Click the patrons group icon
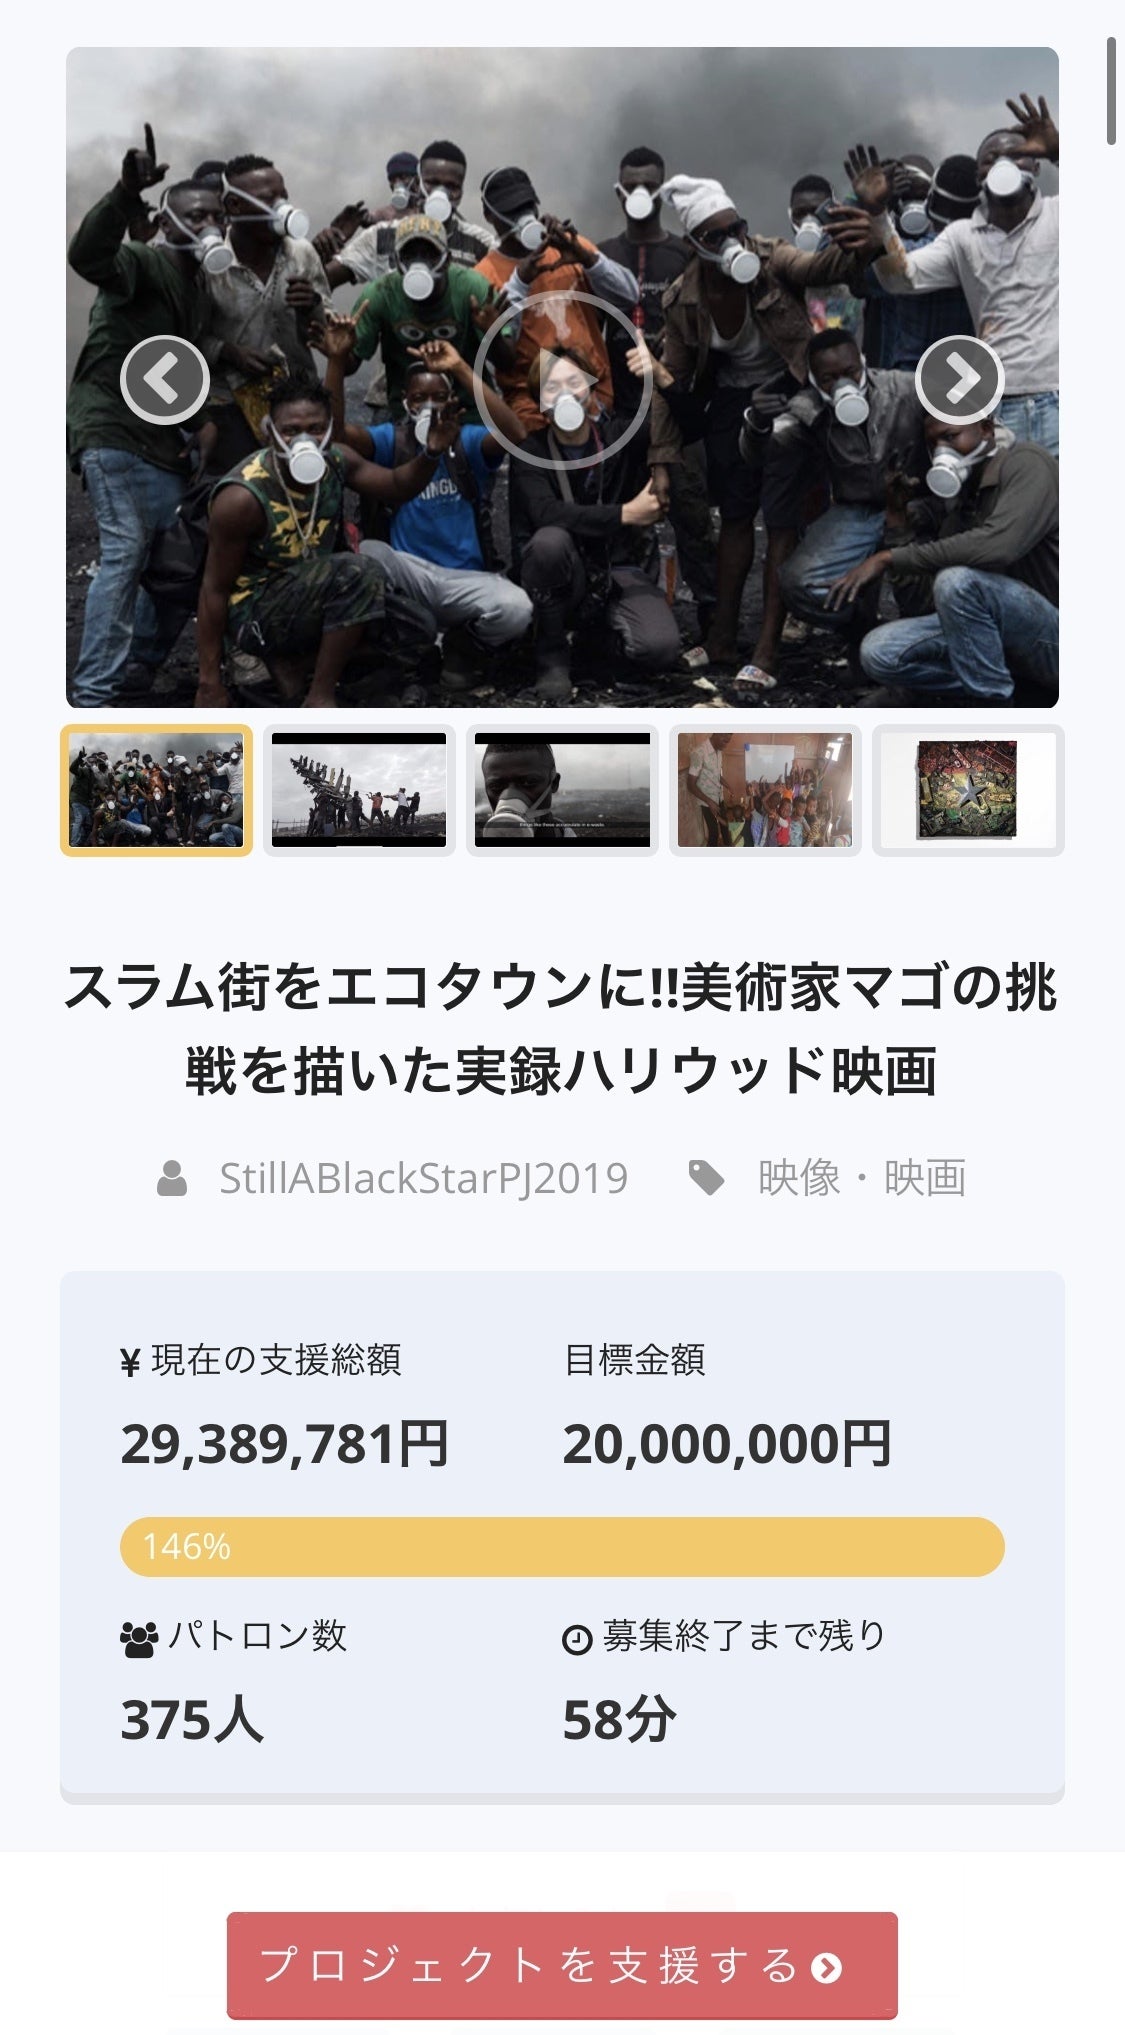Image resolution: width=1125 pixels, height=2035 pixels. (x=138, y=1638)
